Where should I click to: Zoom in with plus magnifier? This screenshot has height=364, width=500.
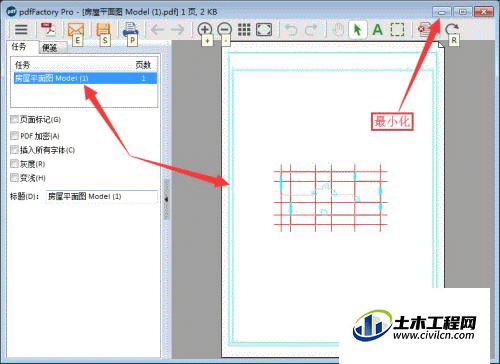[x=205, y=29]
